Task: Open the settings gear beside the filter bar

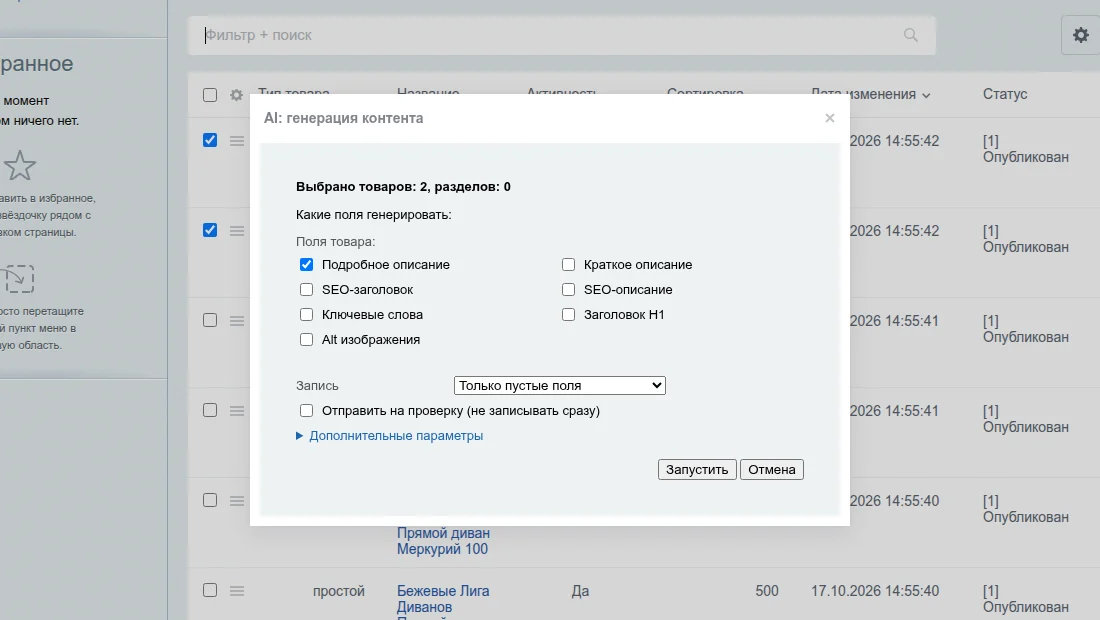Action: [x=1080, y=35]
